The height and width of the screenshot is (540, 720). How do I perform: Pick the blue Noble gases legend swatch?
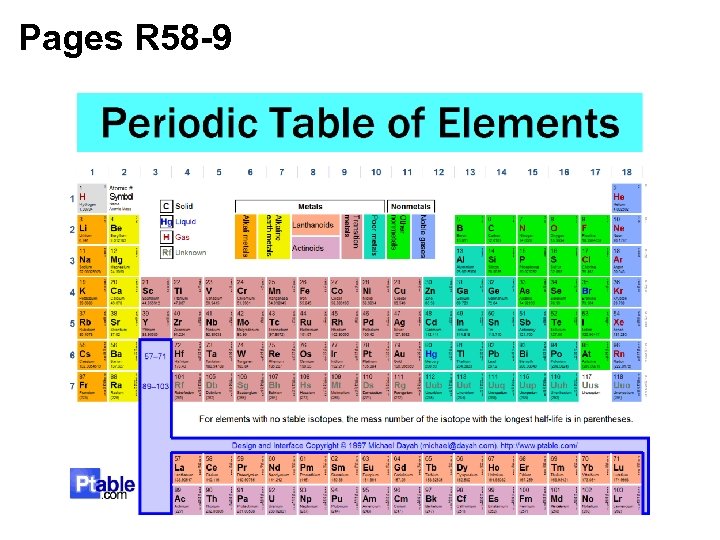tap(423, 236)
